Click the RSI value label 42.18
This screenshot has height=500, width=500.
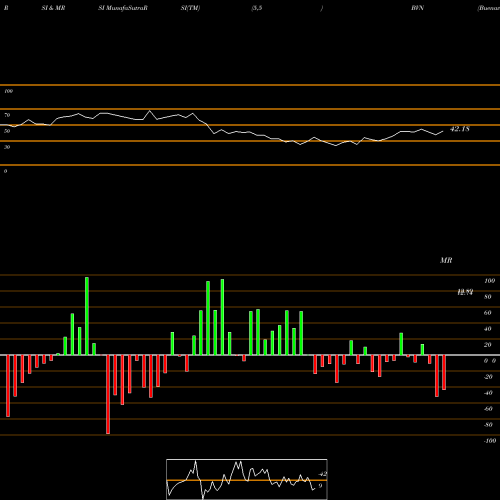tap(460, 129)
